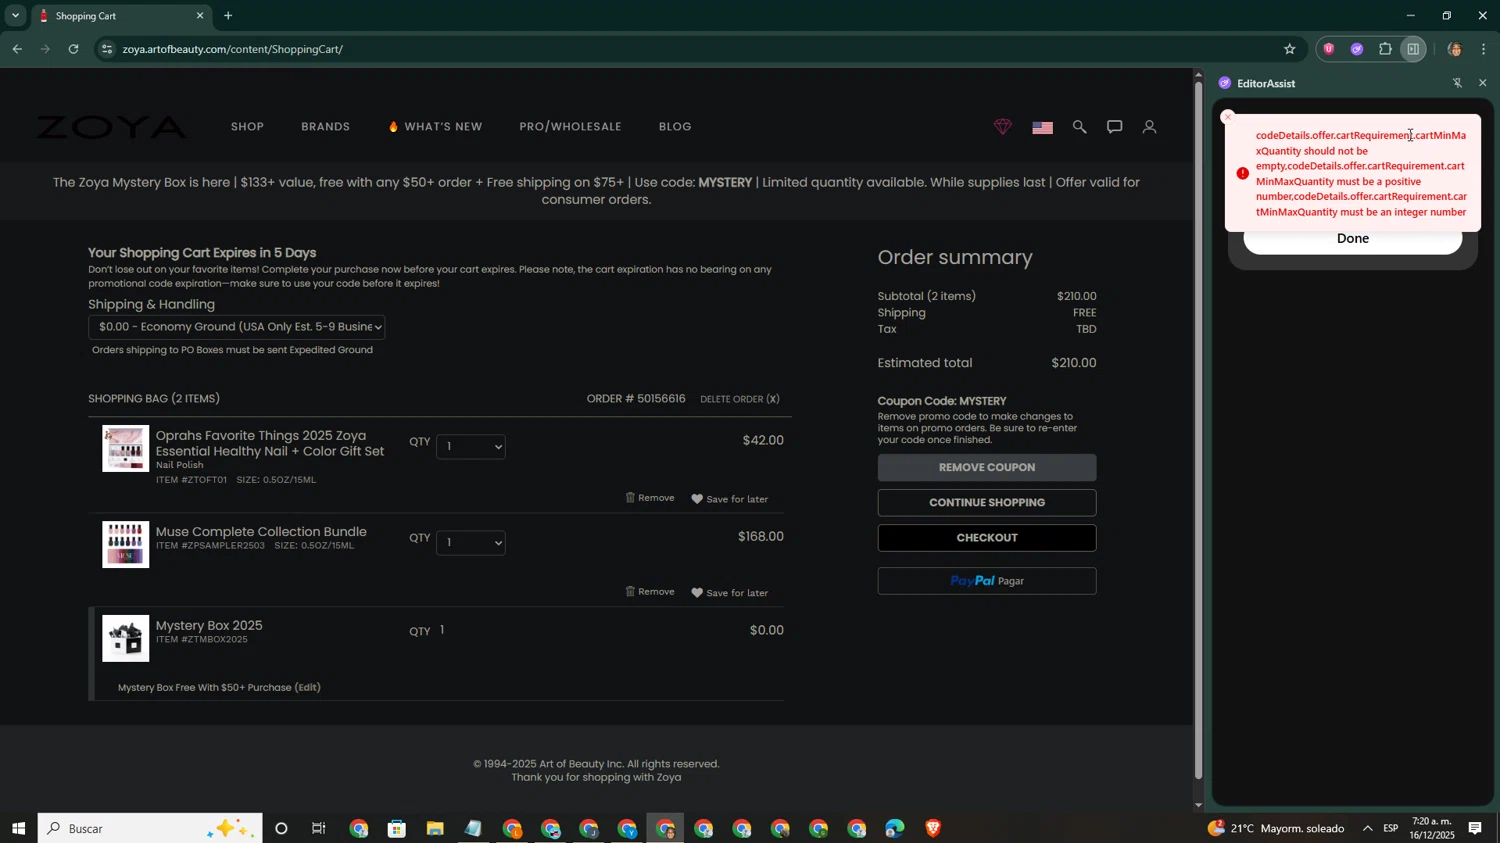Open the BRANDS menu
Image resolution: width=1500 pixels, height=843 pixels.
(x=325, y=127)
